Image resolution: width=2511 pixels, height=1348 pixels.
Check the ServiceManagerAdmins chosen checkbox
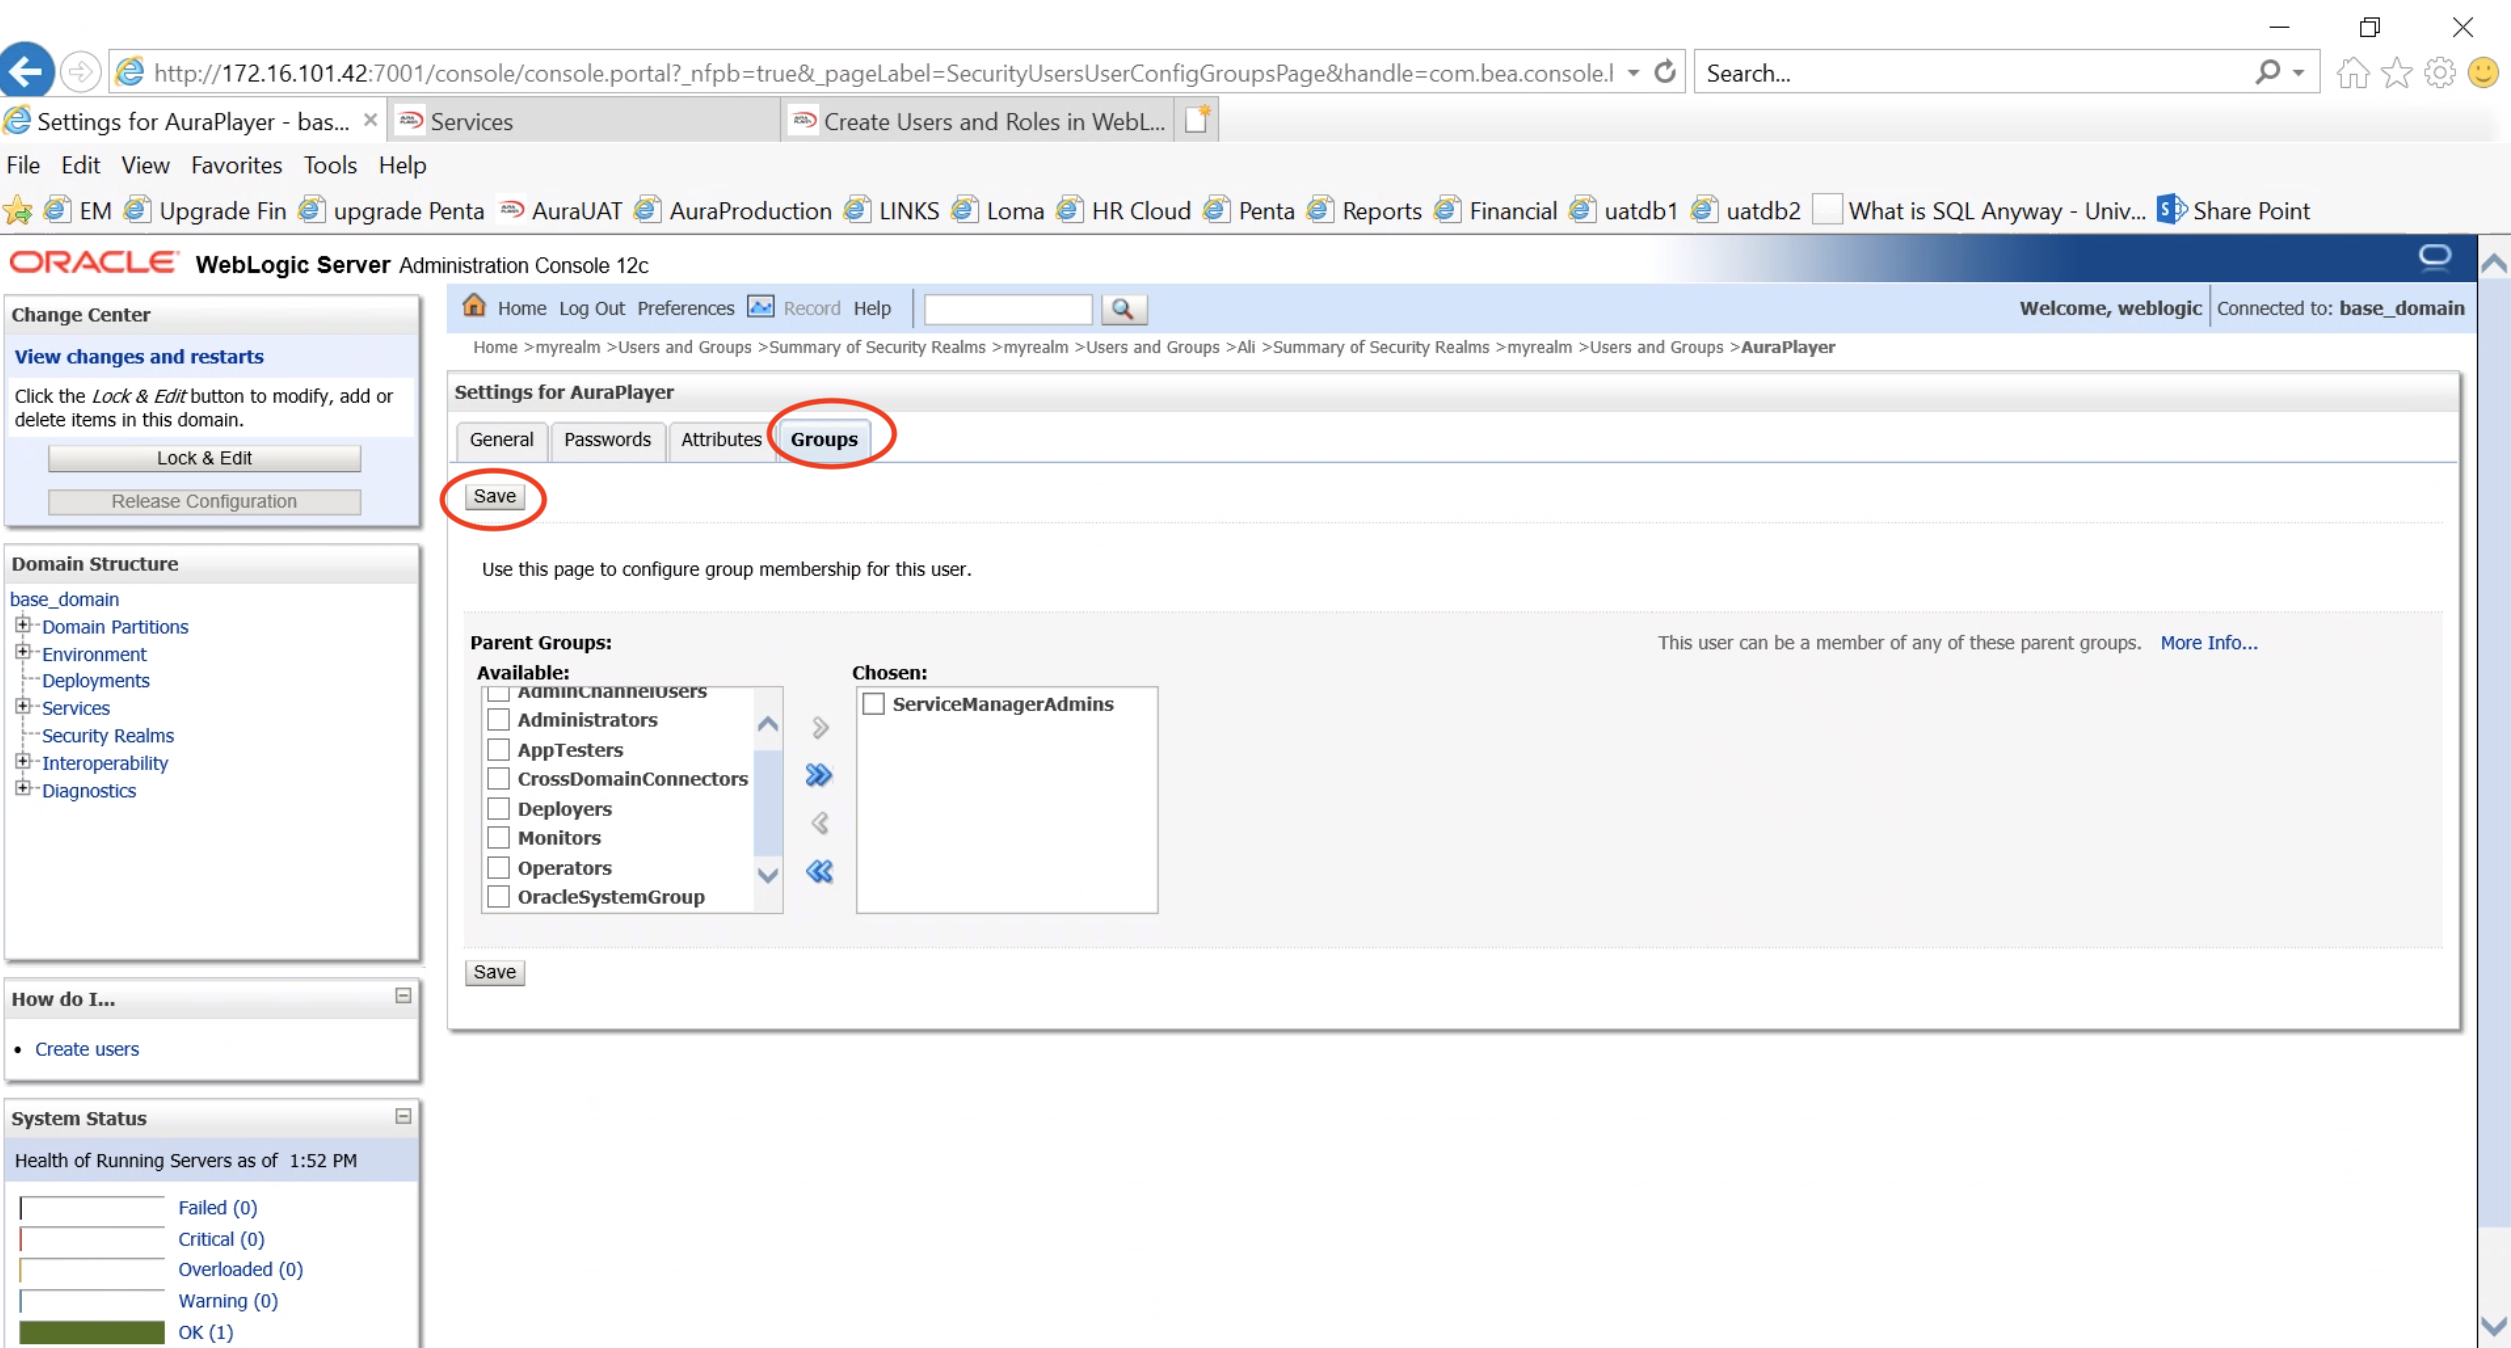tap(874, 703)
